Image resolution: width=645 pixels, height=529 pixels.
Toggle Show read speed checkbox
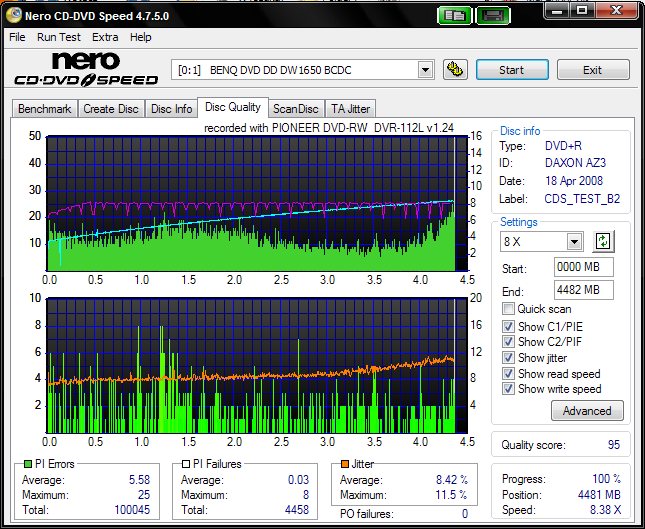pos(508,374)
